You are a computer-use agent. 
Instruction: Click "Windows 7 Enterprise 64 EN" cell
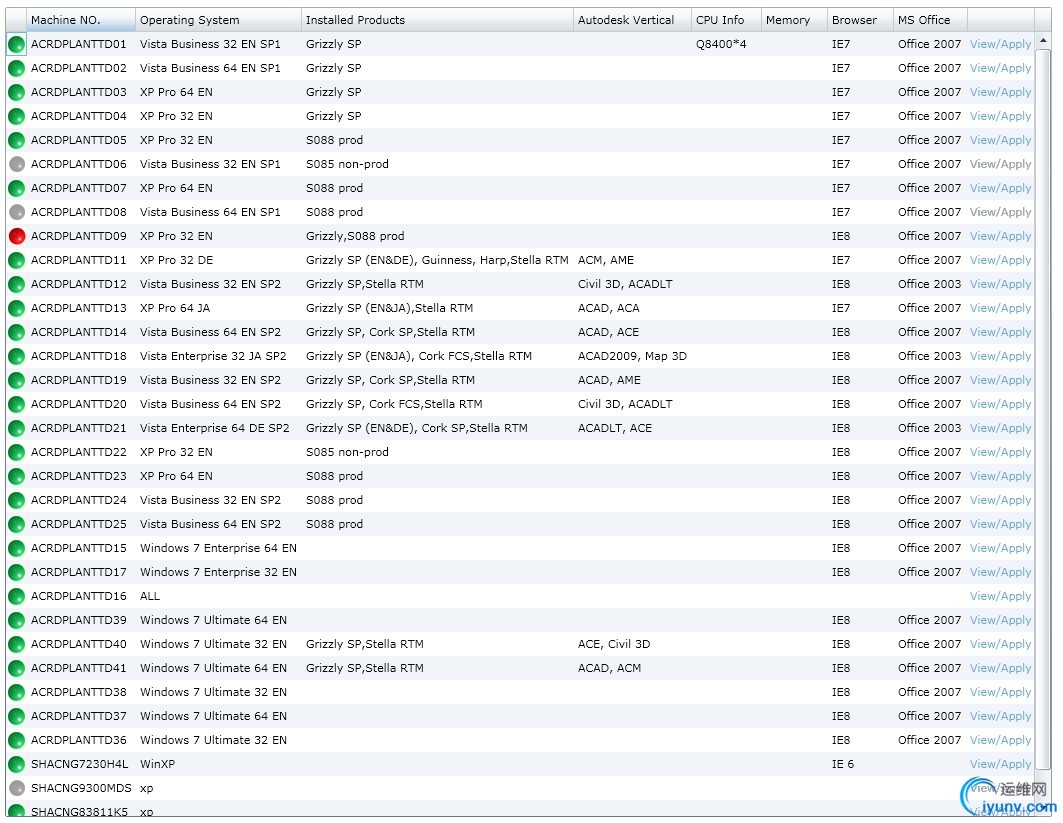pyautogui.click(x=218, y=548)
